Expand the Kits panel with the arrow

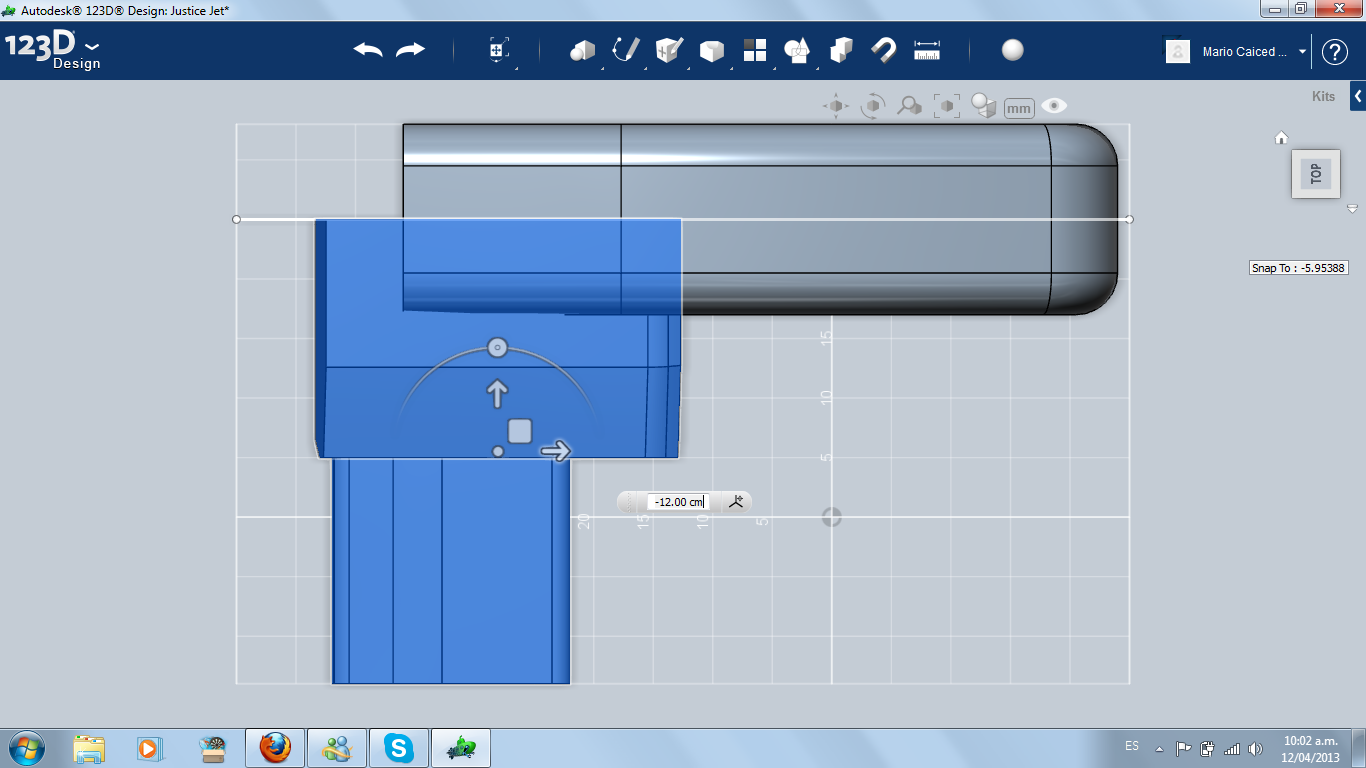point(1358,97)
